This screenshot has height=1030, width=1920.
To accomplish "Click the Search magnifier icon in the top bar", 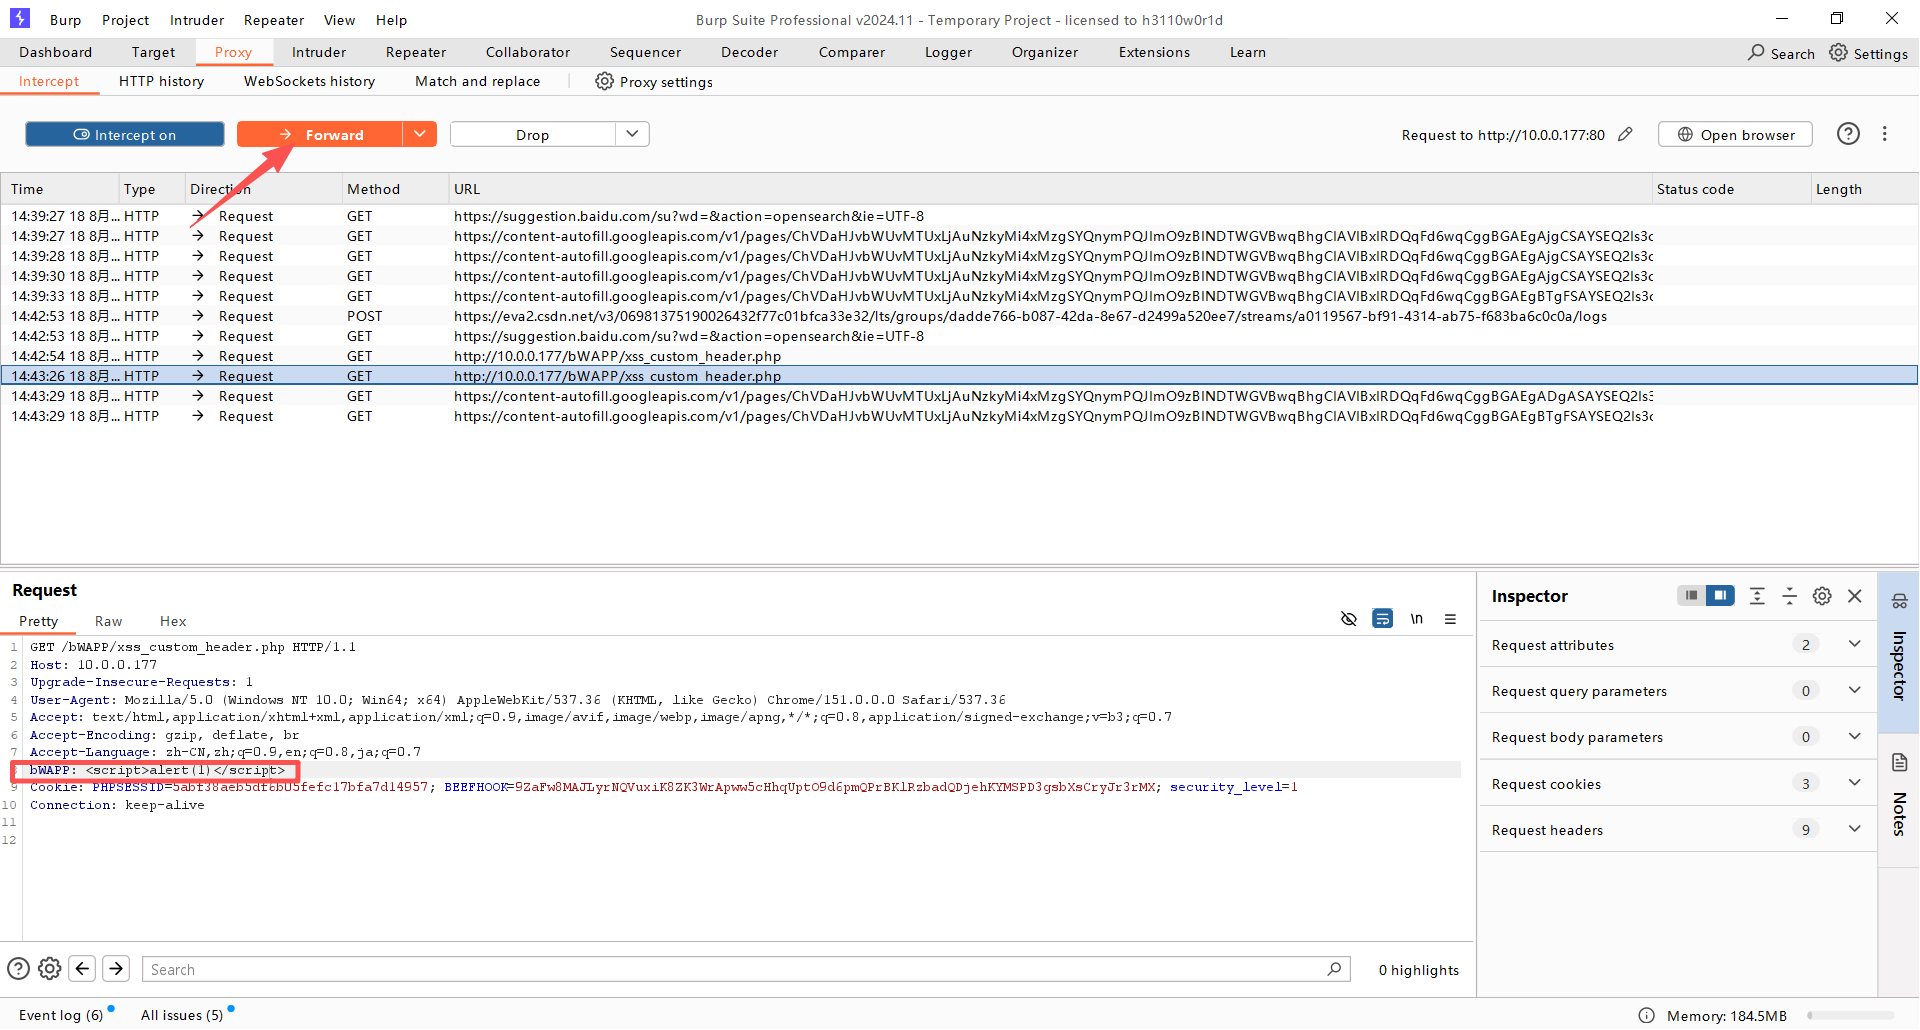I will click(x=1756, y=52).
